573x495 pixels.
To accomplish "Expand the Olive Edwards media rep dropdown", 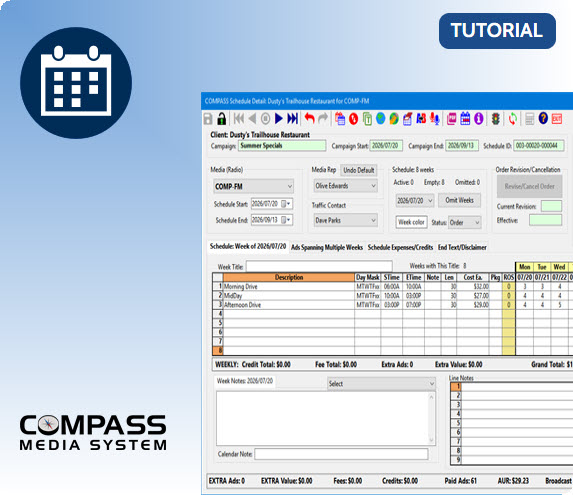I will click(345, 186).
